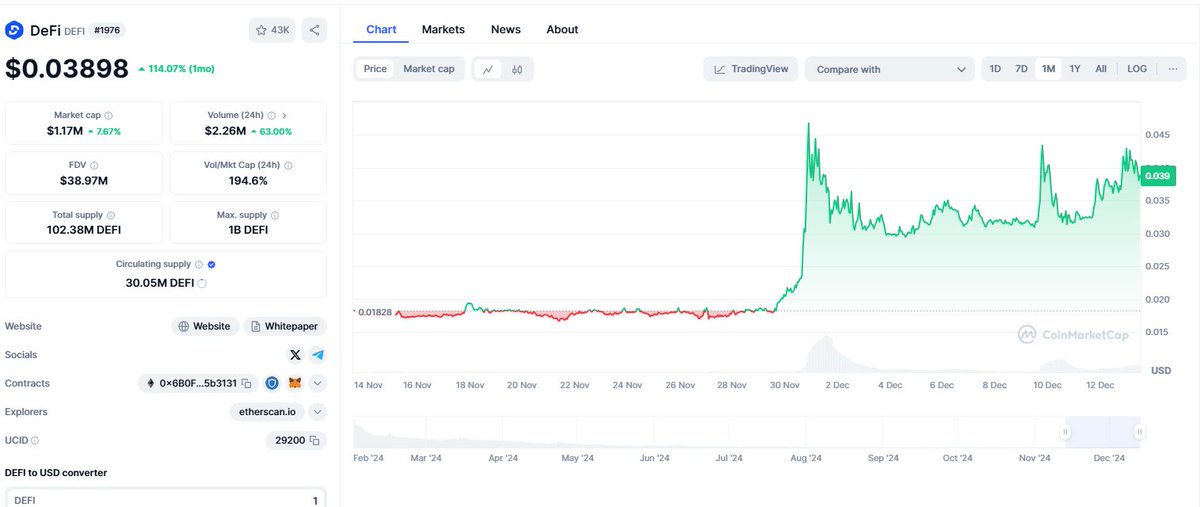
Task: Click the $0.03898 price heading
Action: [x=67, y=69]
